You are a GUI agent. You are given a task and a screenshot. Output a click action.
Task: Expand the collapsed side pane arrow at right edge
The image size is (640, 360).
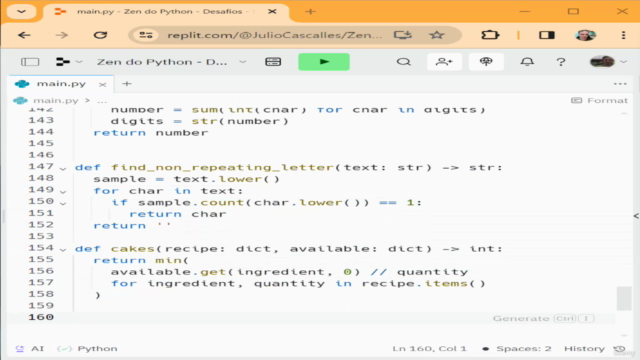(x=636, y=216)
